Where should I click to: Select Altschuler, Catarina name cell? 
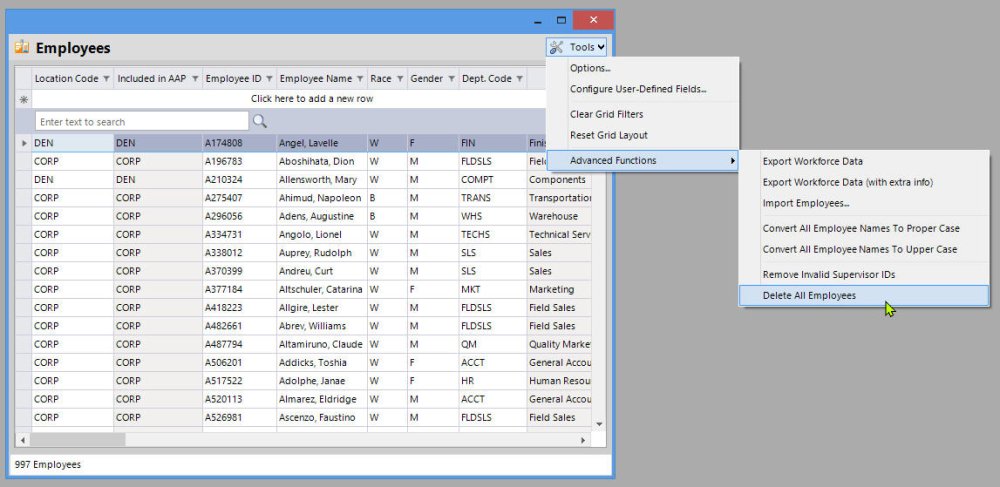pos(321,289)
